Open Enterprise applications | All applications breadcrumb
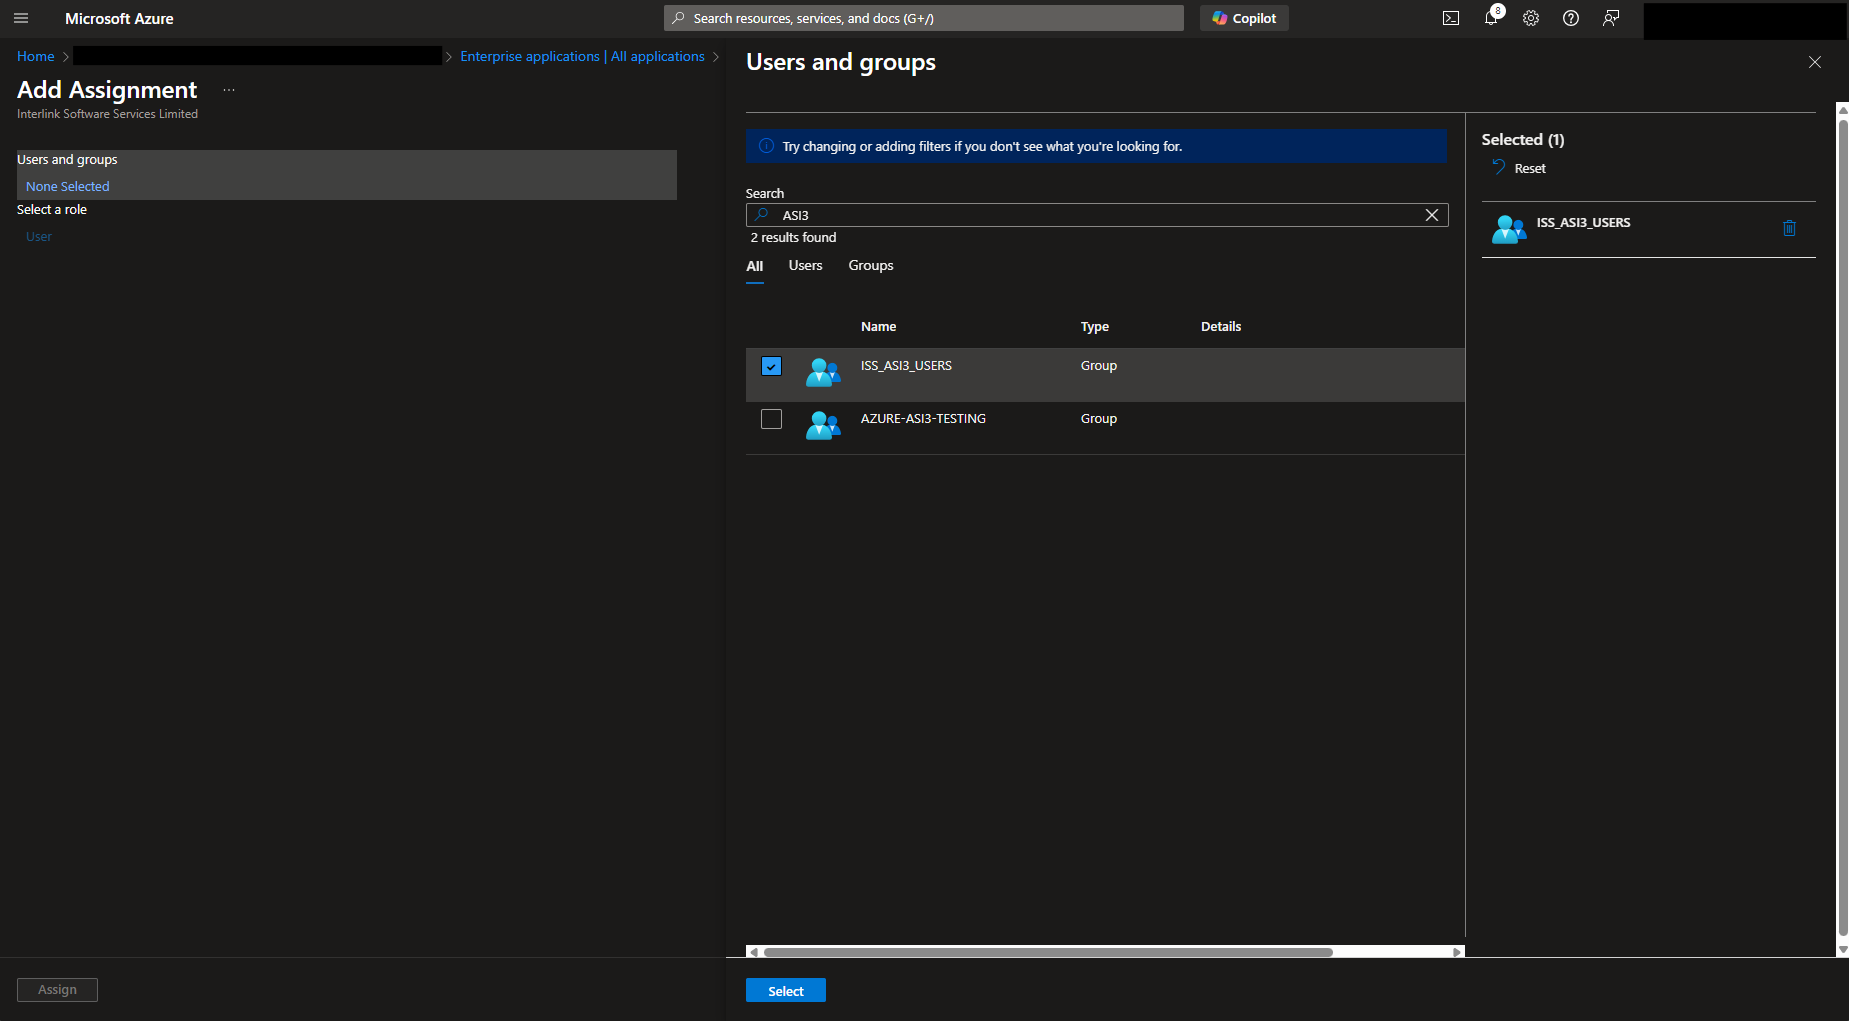The width and height of the screenshot is (1849, 1021). coord(582,56)
